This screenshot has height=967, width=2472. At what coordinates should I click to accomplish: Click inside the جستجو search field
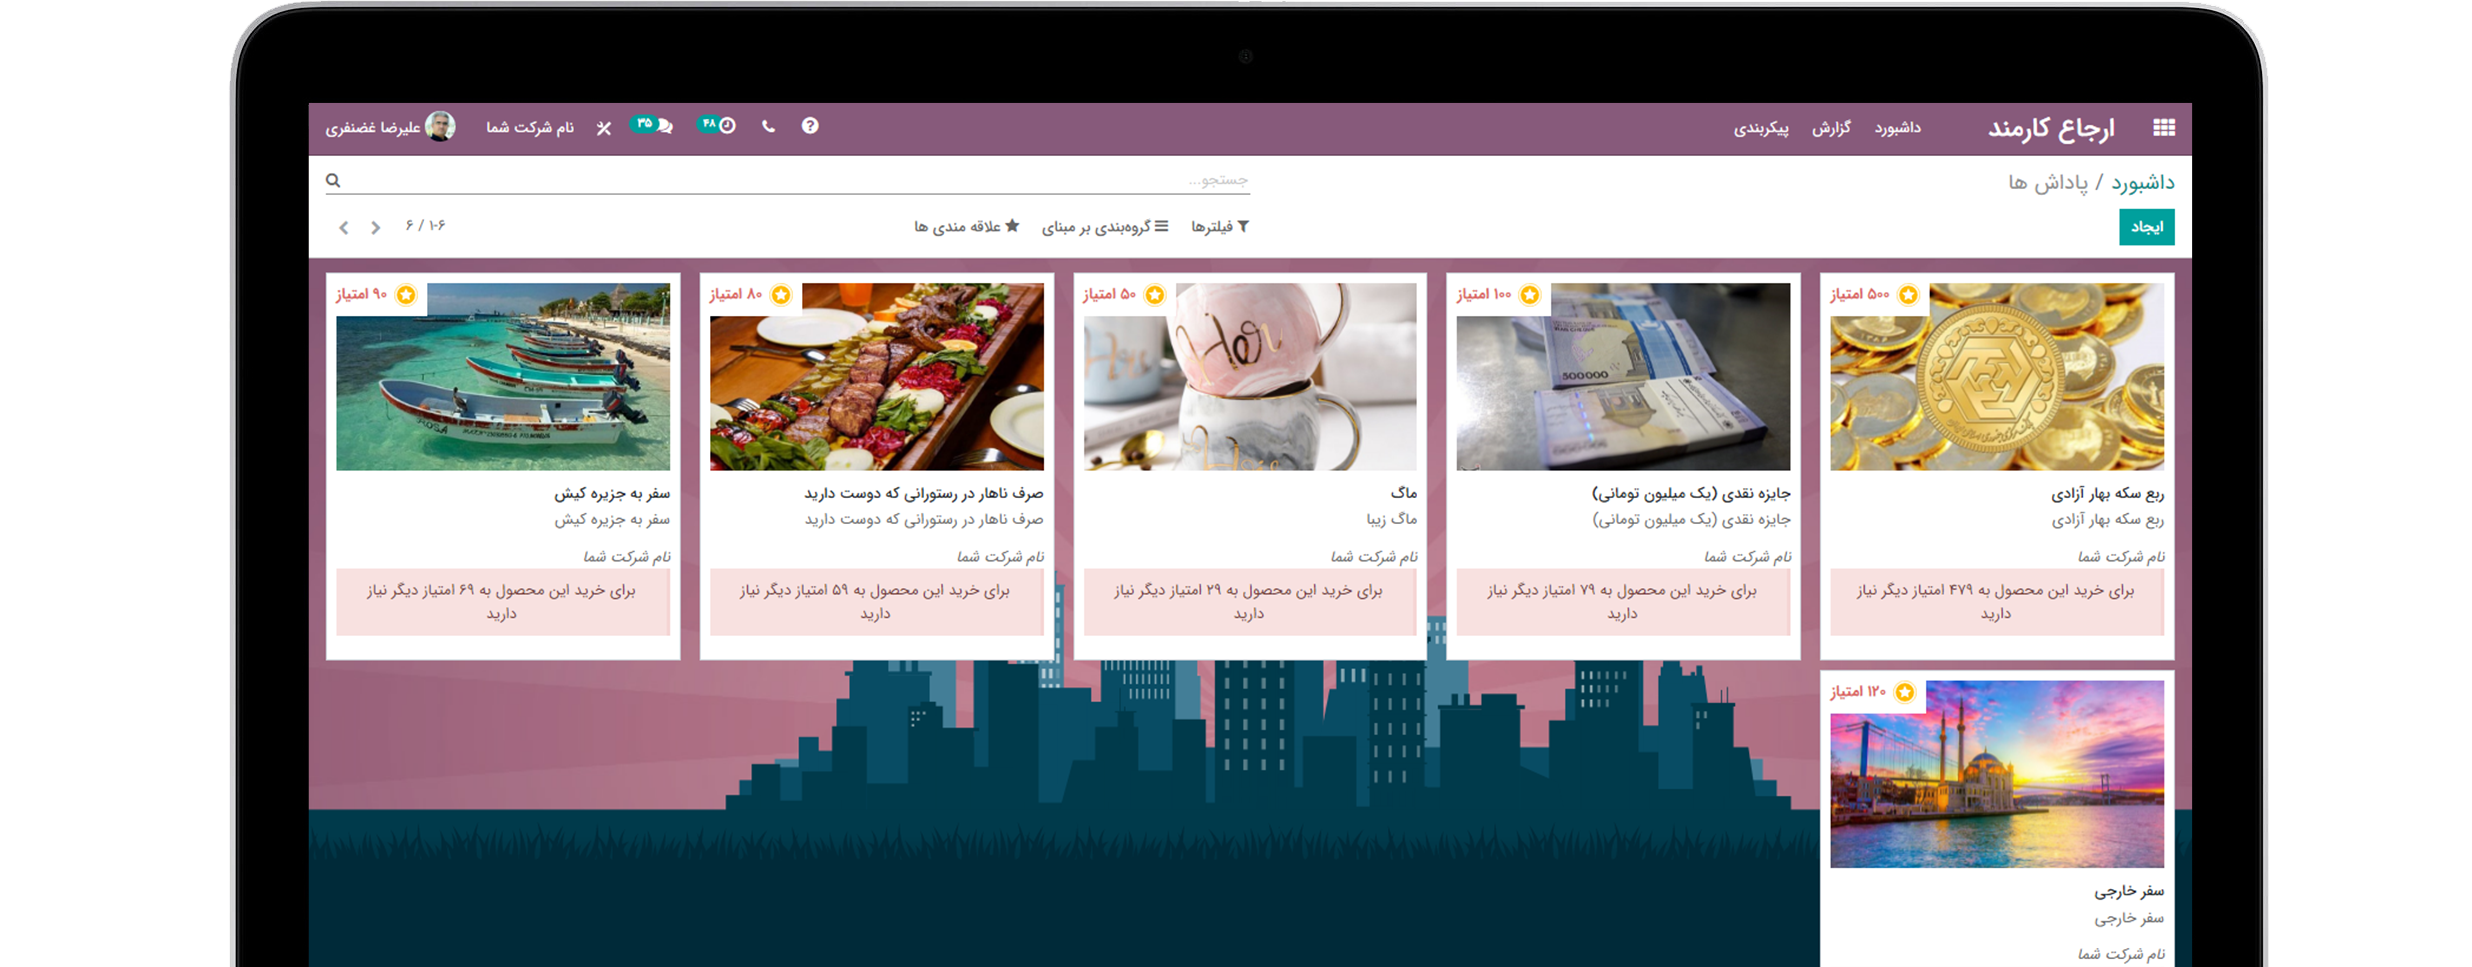800,180
